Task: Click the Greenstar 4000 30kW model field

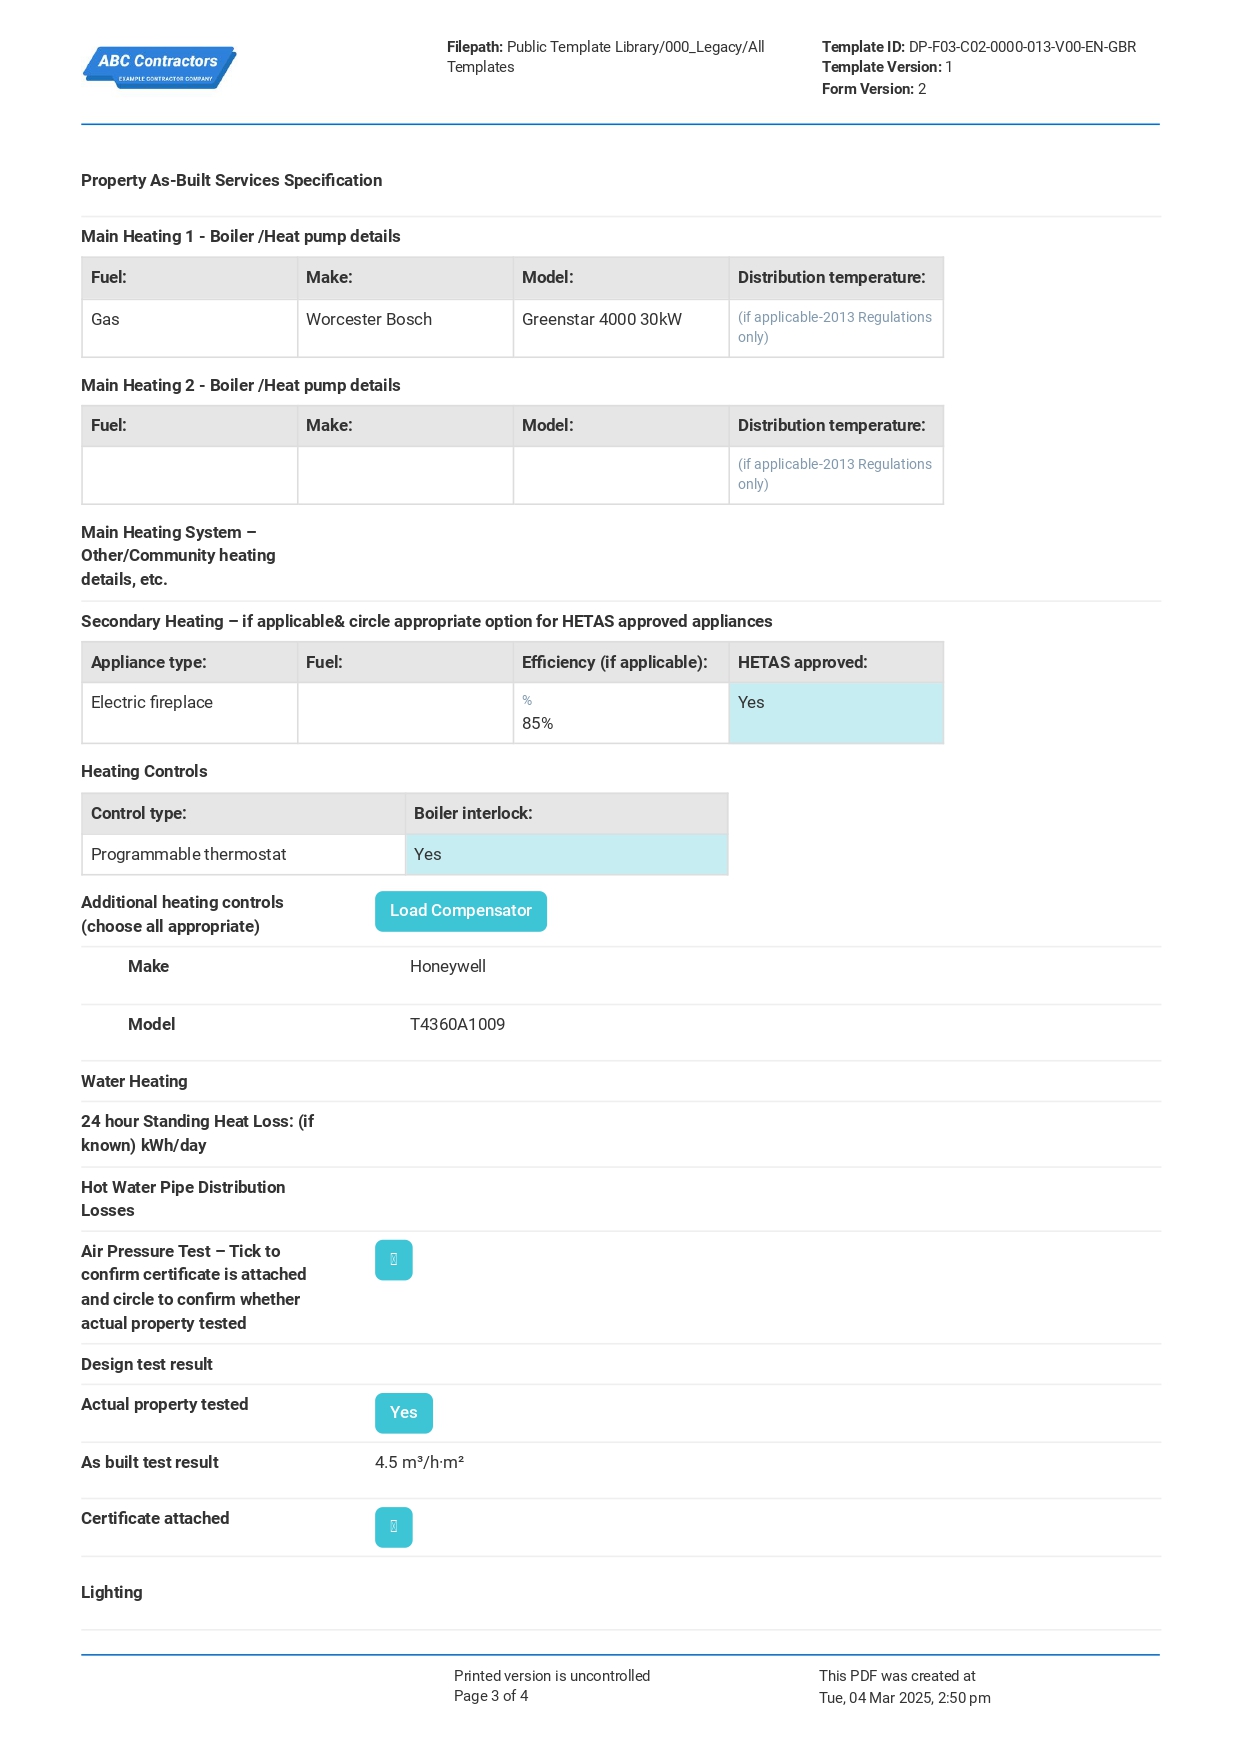Action: pos(621,328)
